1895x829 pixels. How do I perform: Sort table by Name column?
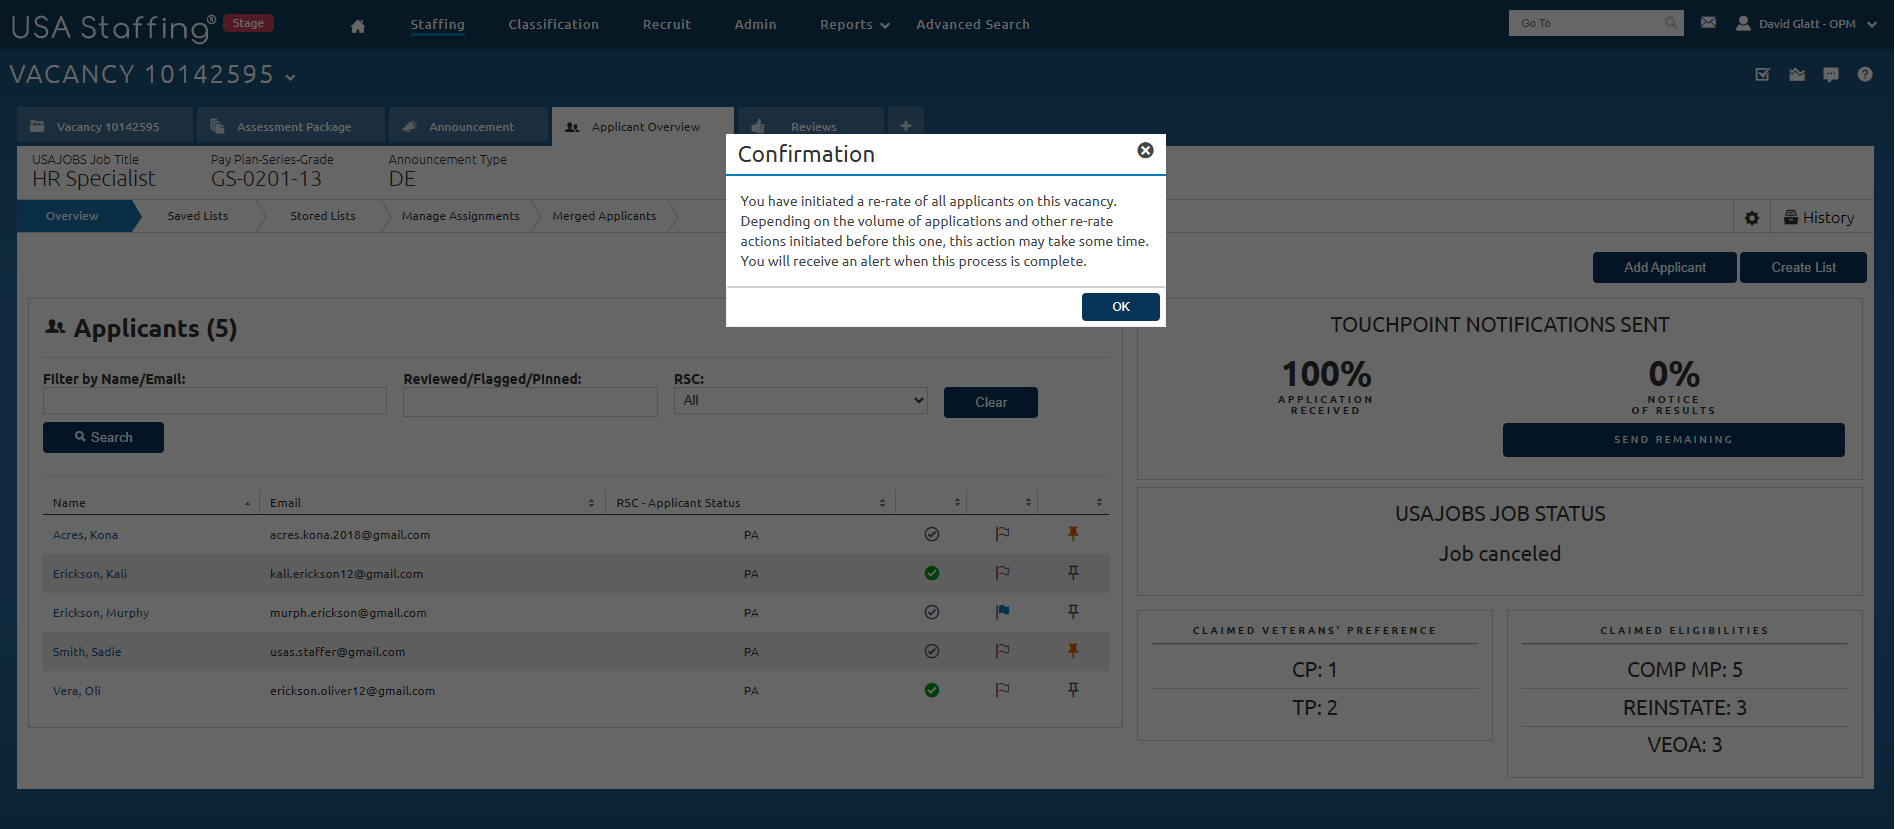pyautogui.click(x=150, y=503)
